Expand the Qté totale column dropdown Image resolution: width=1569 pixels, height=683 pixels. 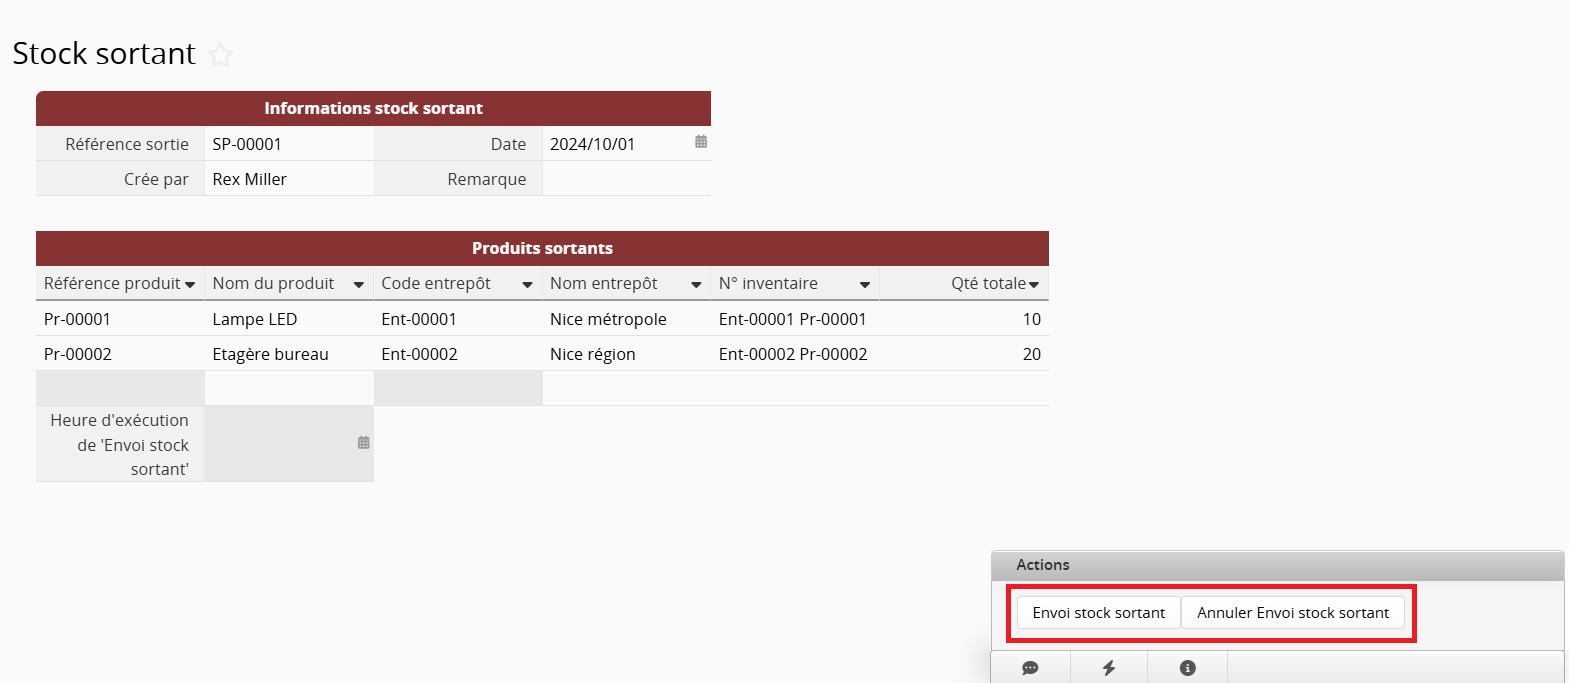[x=1034, y=285]
